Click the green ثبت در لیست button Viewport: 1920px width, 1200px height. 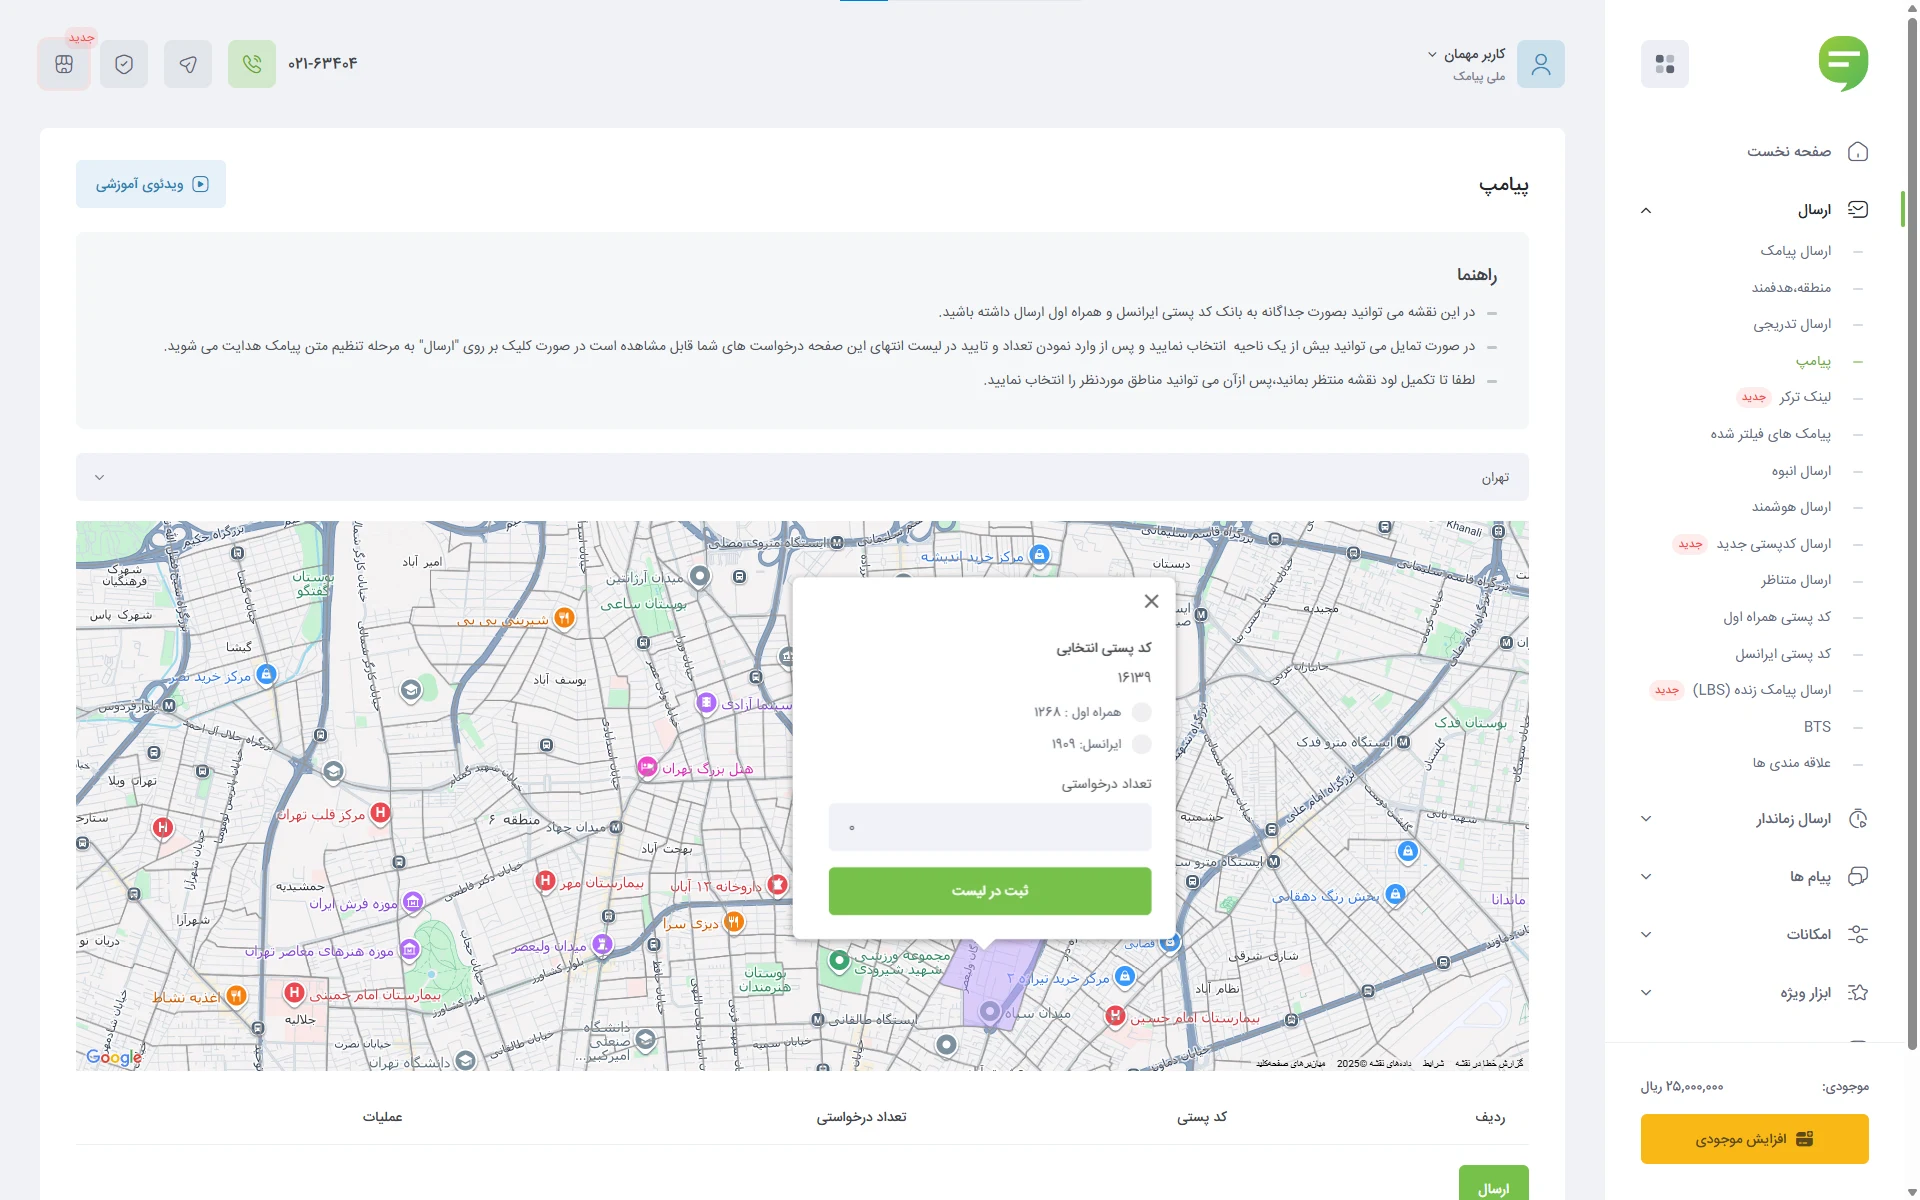990,891
